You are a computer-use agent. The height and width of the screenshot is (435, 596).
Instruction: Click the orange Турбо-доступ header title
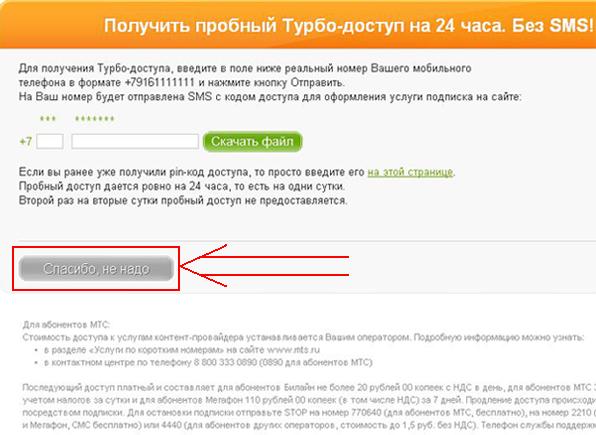(x=348, y=26)
